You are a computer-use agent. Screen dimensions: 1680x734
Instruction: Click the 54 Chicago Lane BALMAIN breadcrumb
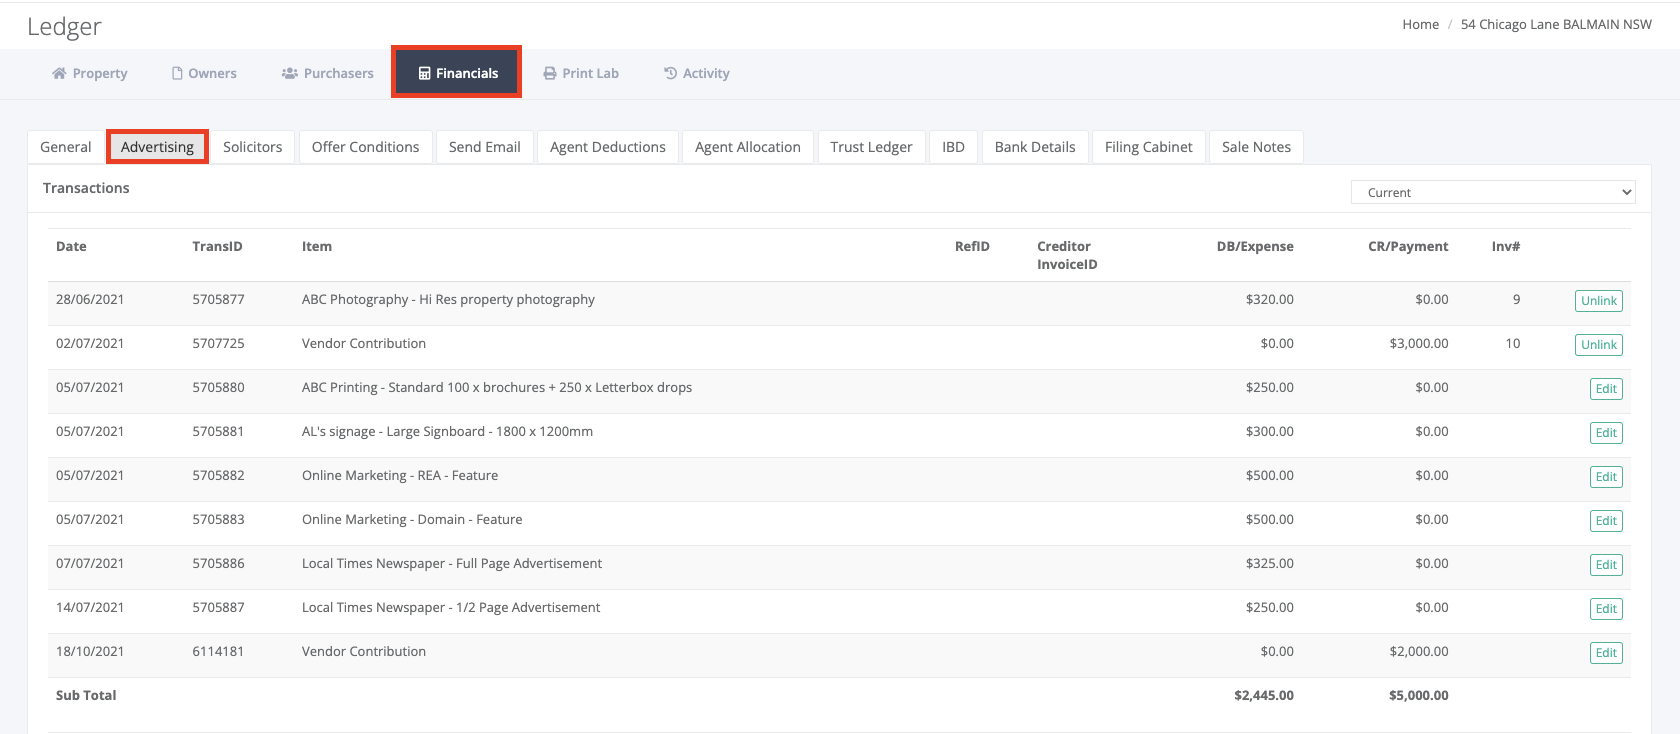[x=1556, y=24]
